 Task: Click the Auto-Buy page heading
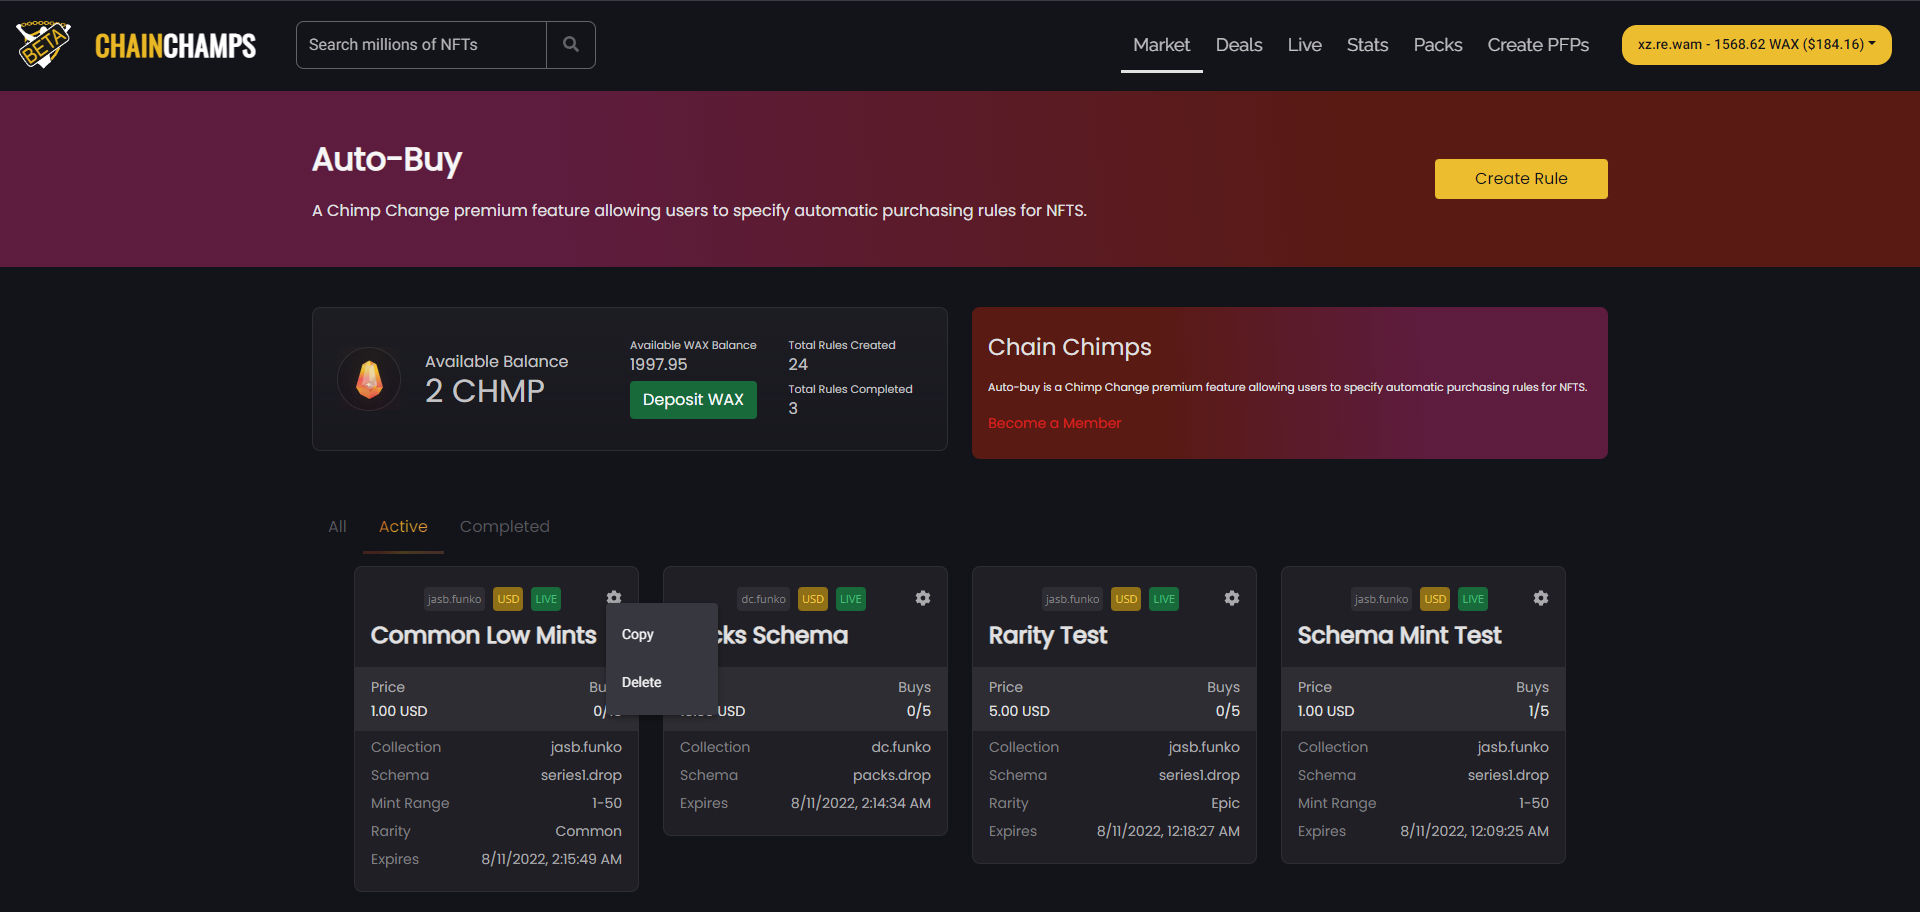387,160
